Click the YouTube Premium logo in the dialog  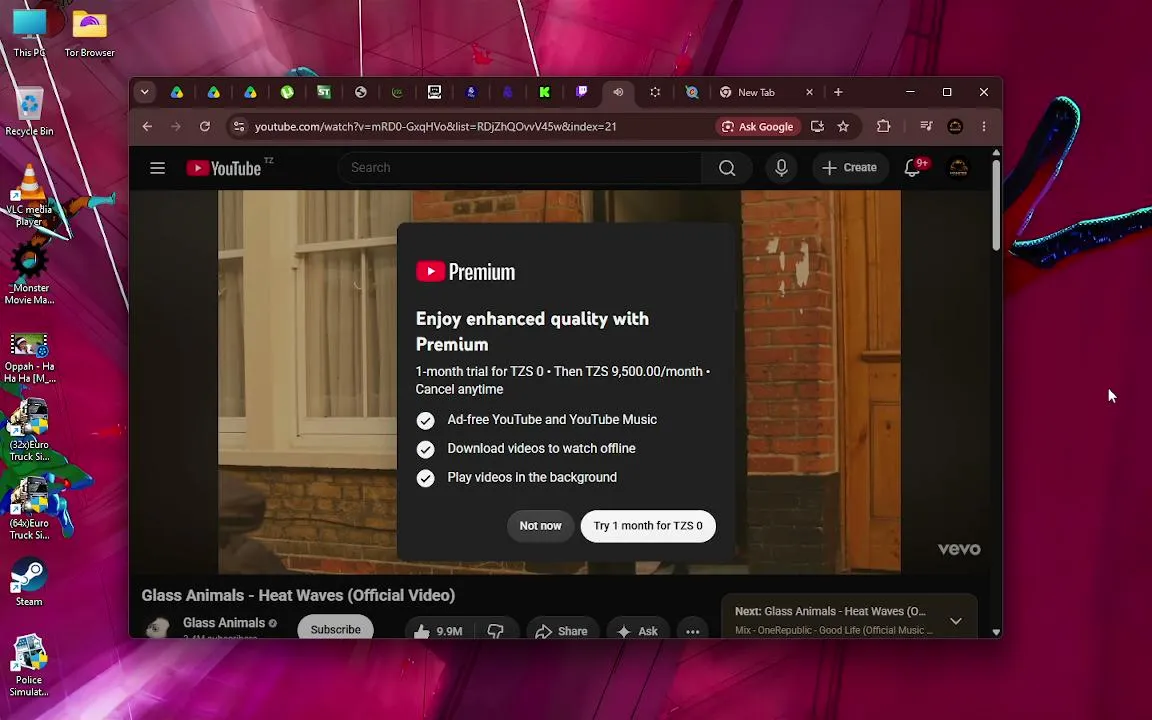click(x=466, y=272)
